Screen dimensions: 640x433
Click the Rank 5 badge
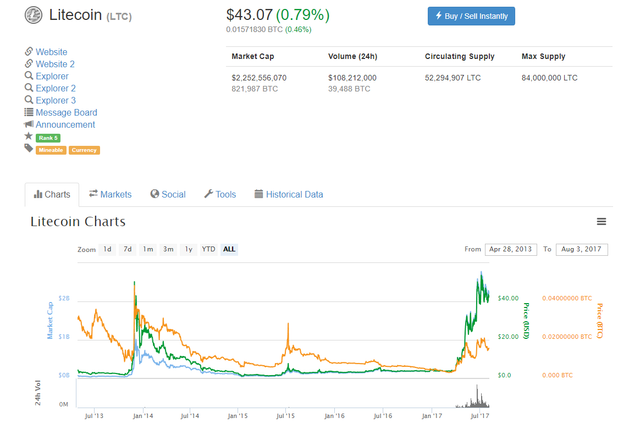48,138
